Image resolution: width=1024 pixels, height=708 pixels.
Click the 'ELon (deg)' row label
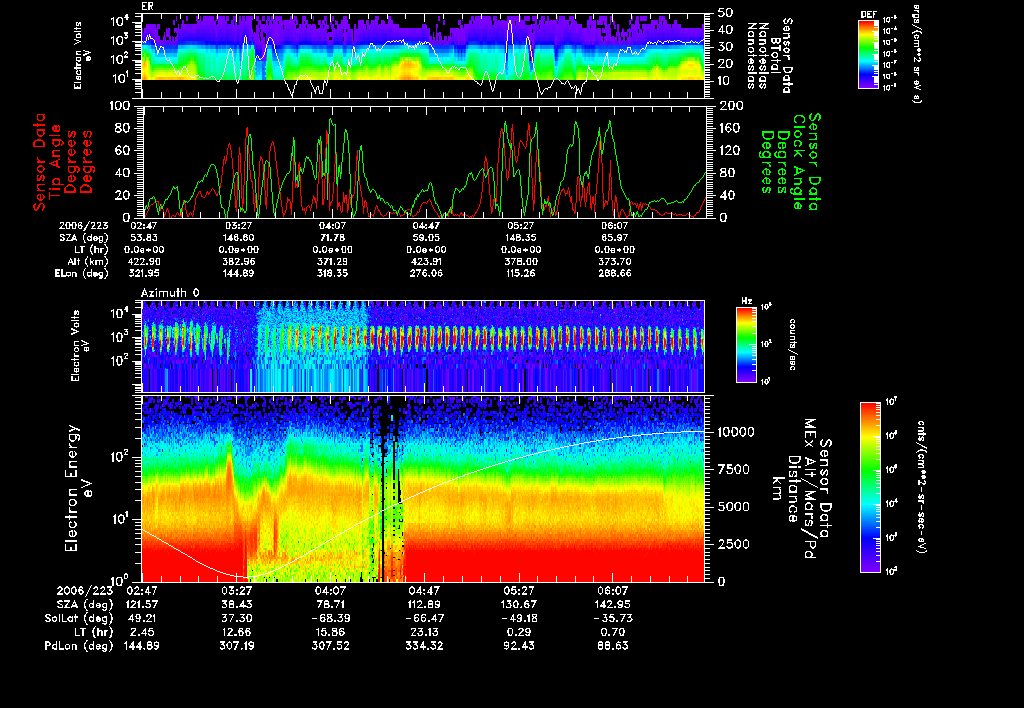coord(82,274)
